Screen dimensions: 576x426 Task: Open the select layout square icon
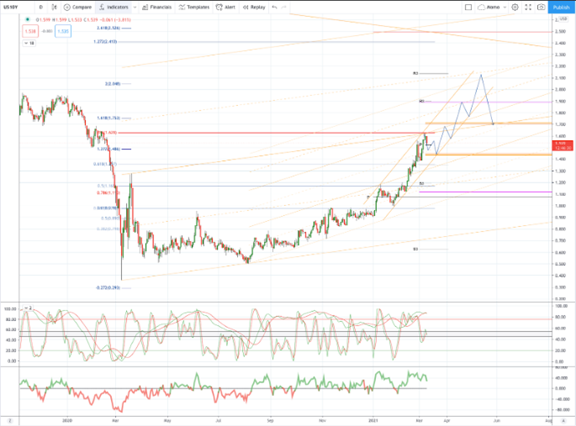click(468, 7)
